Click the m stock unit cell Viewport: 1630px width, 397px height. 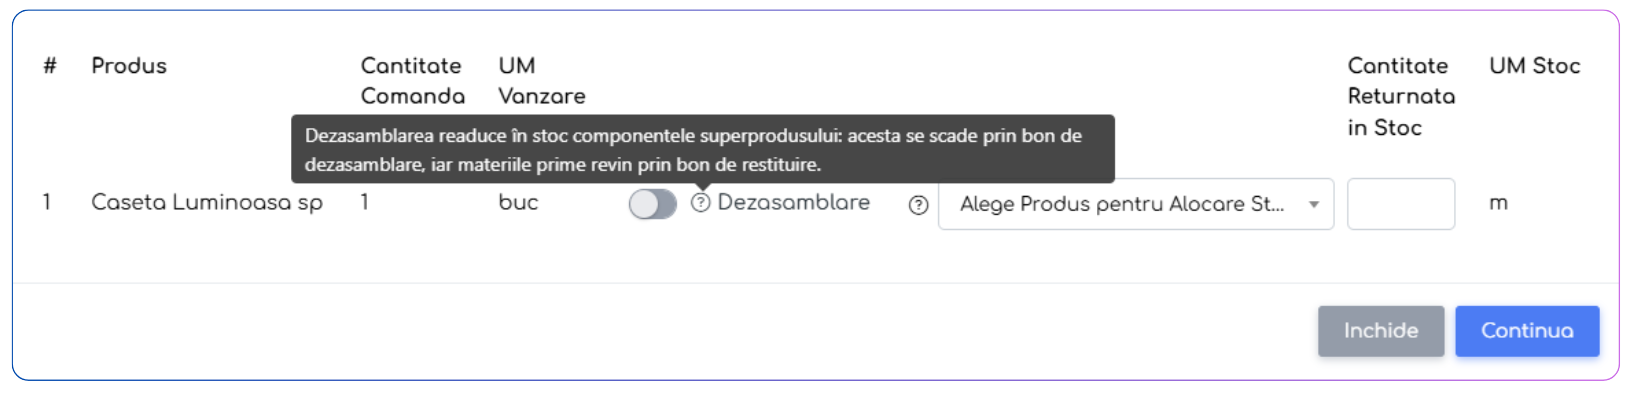[x=1498, y=203]
